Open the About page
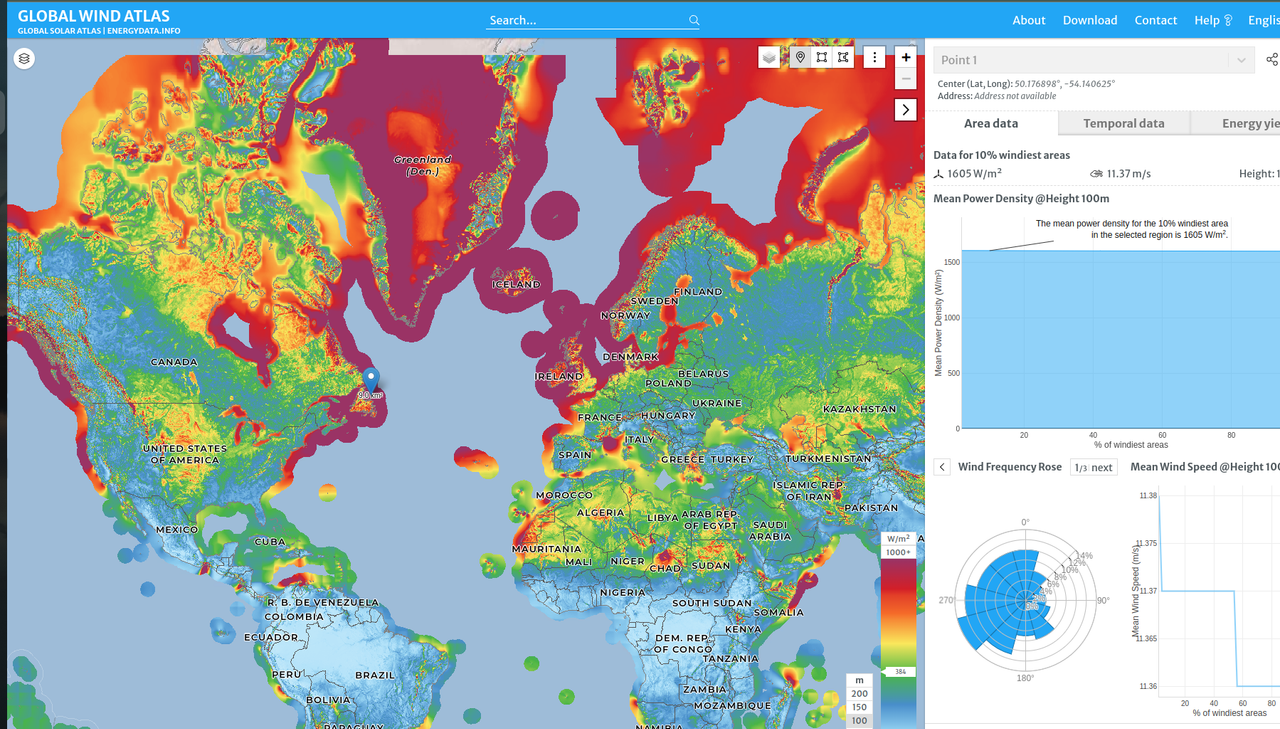Viewport: 1280px width, 729px height. point(1029,20)
